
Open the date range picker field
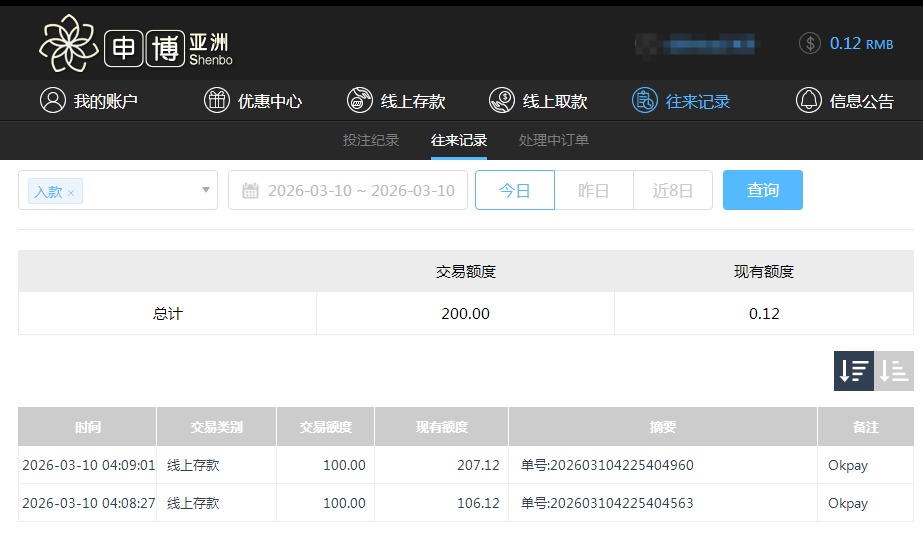click(348, 190)
